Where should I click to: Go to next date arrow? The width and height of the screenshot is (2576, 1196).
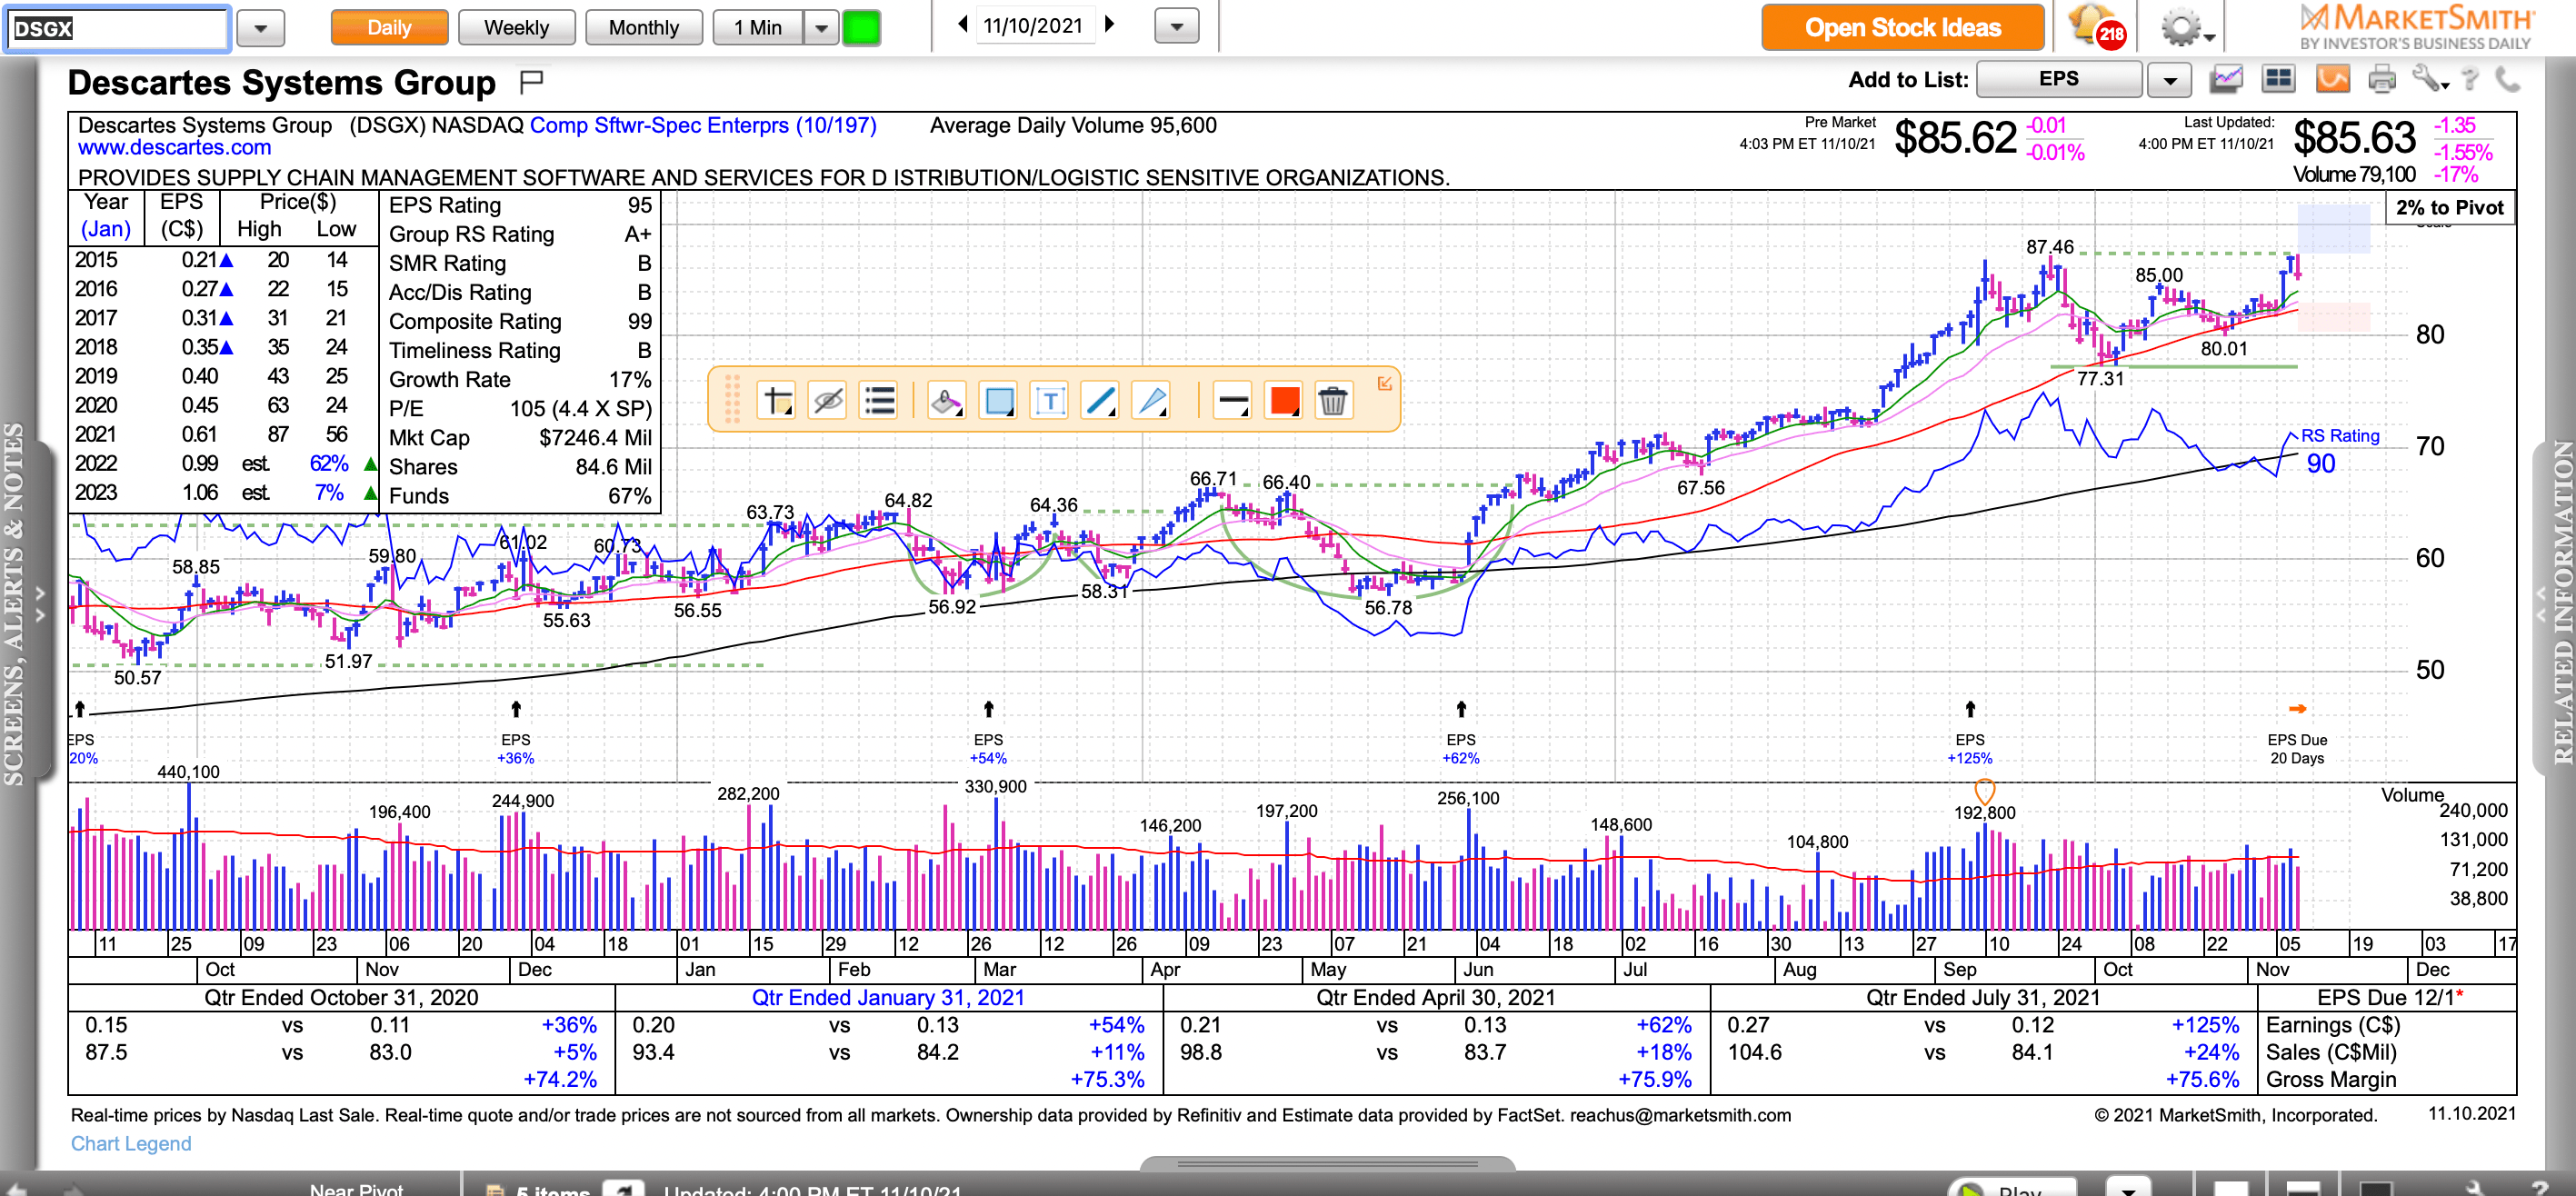[x=1109, y=25]
